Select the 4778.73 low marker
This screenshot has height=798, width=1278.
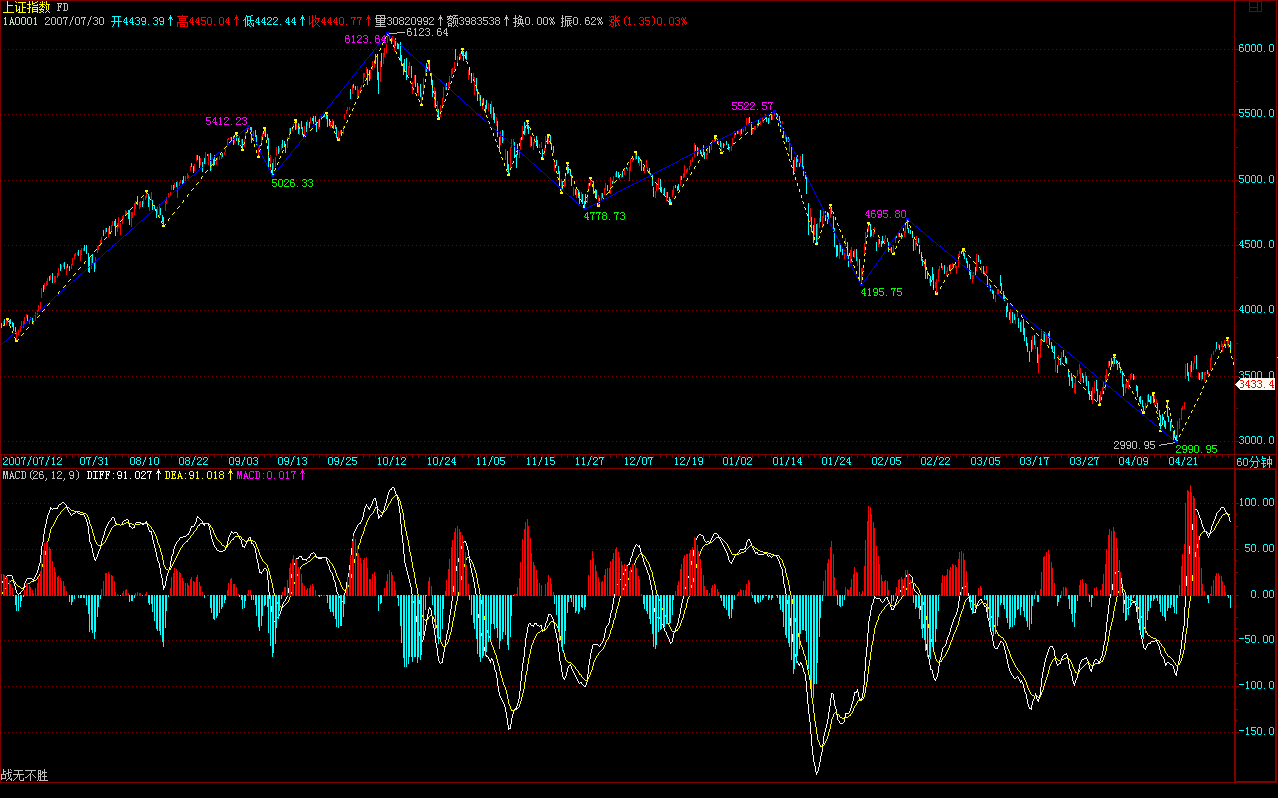pos(604,216)
